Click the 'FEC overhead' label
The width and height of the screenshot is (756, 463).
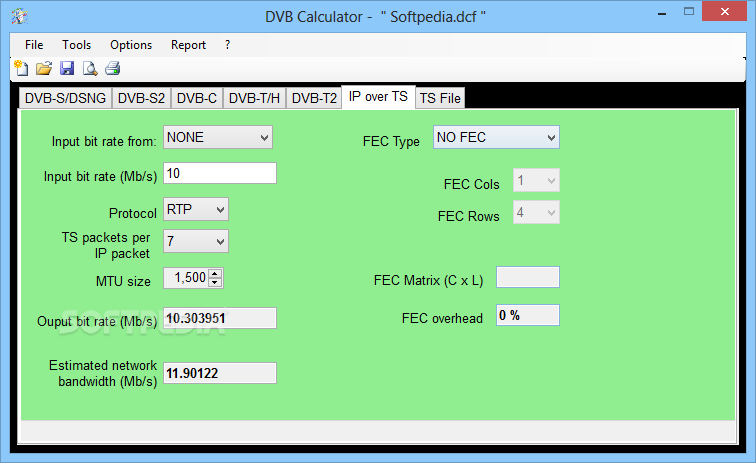click(x=442, y=318)
